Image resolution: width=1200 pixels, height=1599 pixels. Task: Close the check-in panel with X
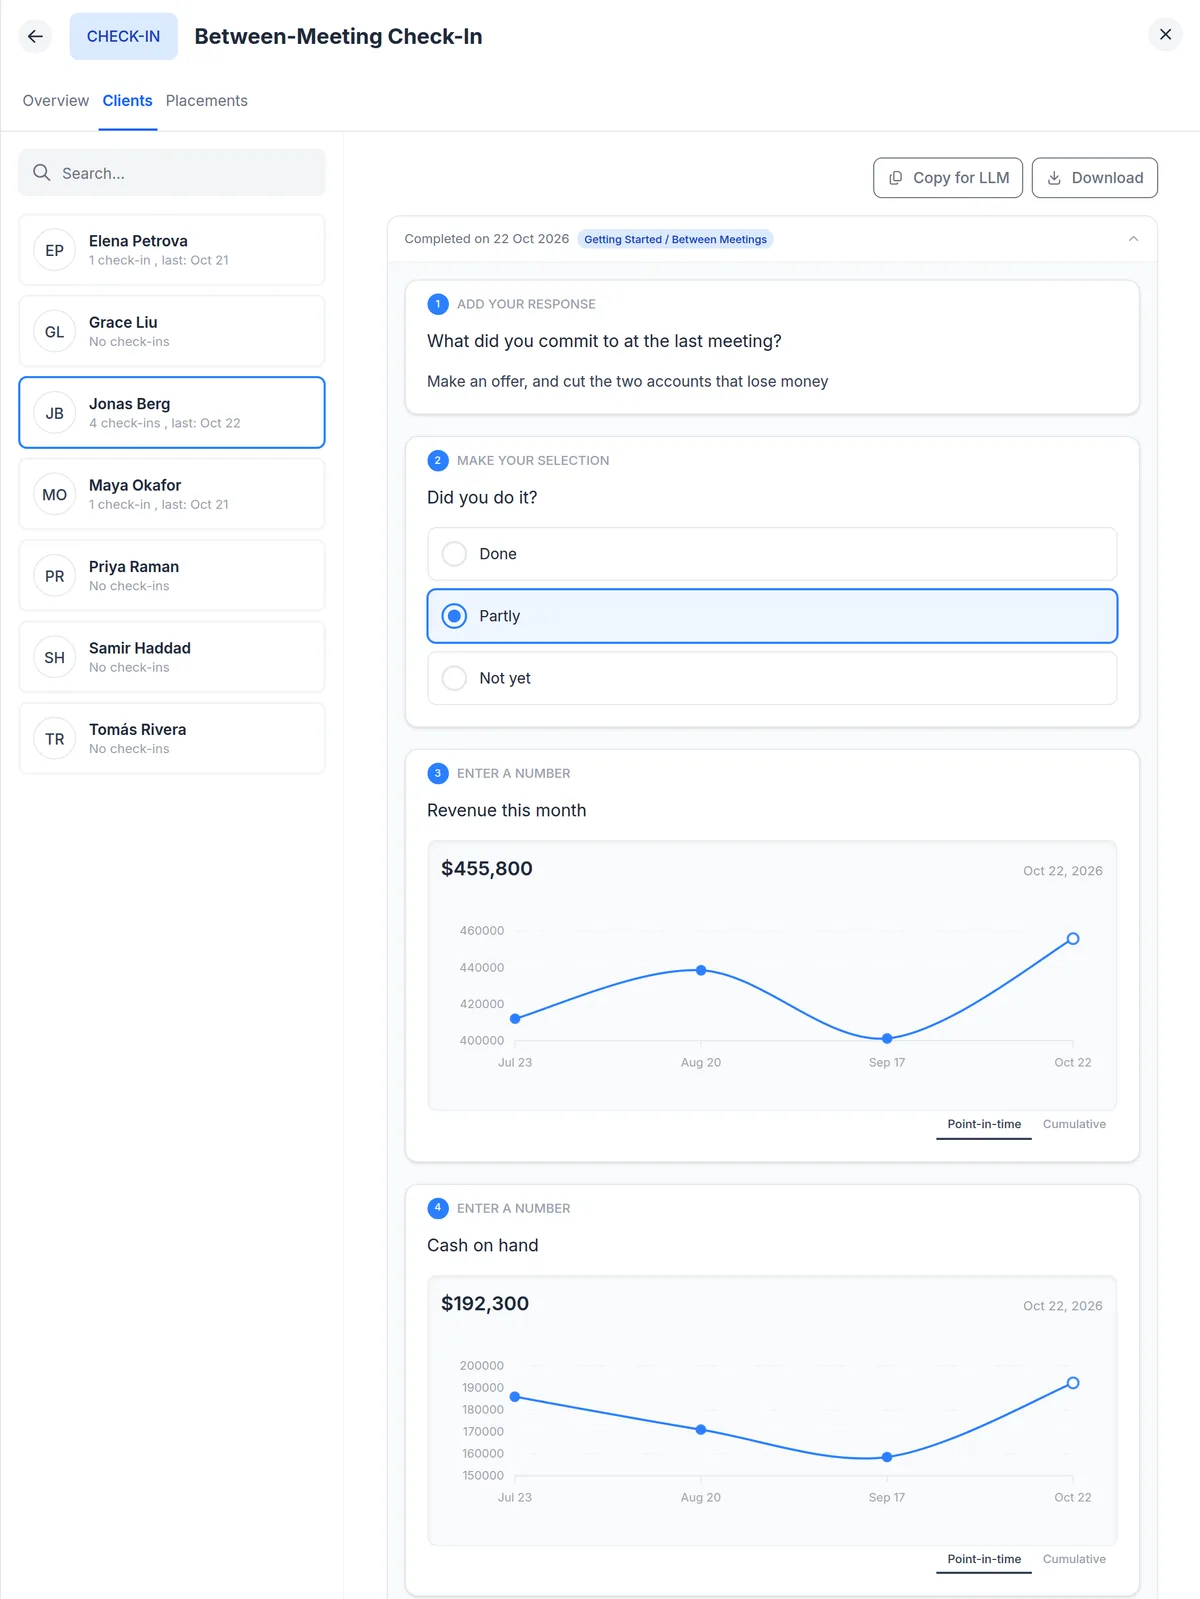click(x=1165, y=34)
